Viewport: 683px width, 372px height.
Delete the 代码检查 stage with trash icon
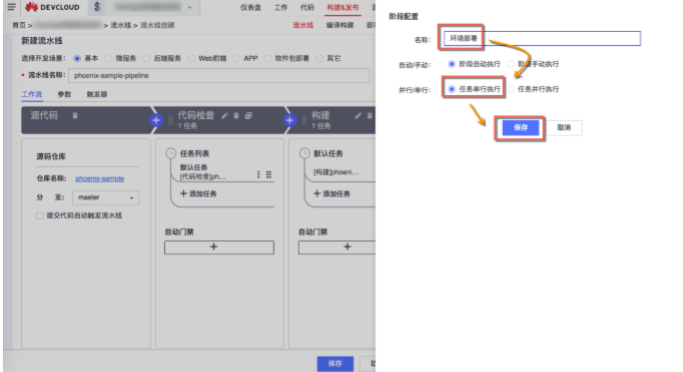point(236,115)
